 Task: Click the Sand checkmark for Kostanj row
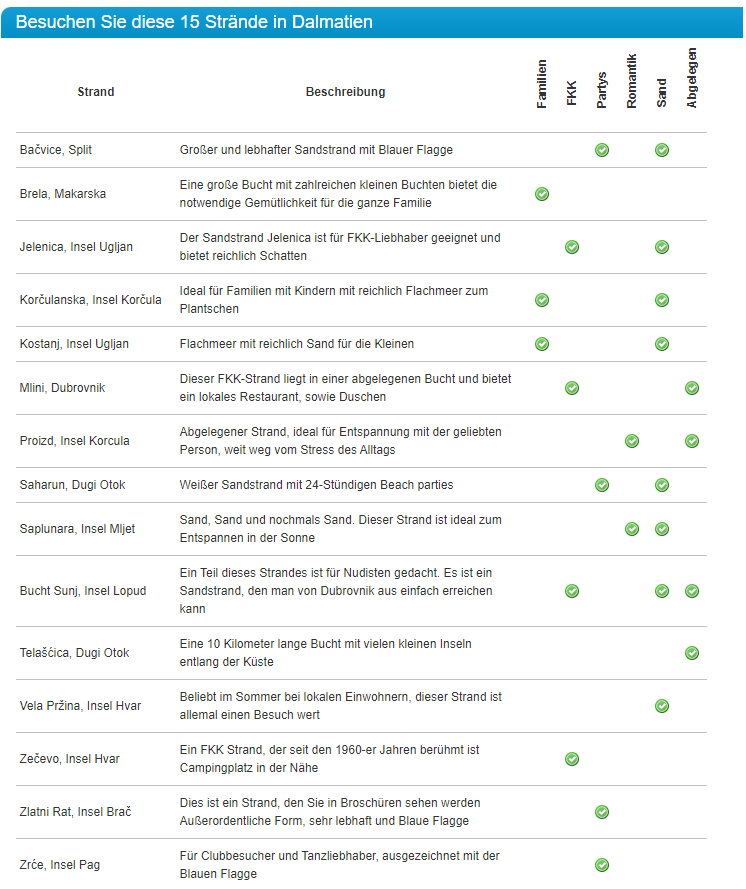click(662, 344)
